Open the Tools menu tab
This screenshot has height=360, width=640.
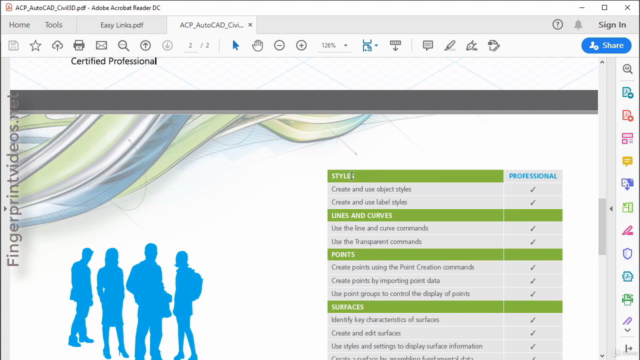click(x=53, y=25)
